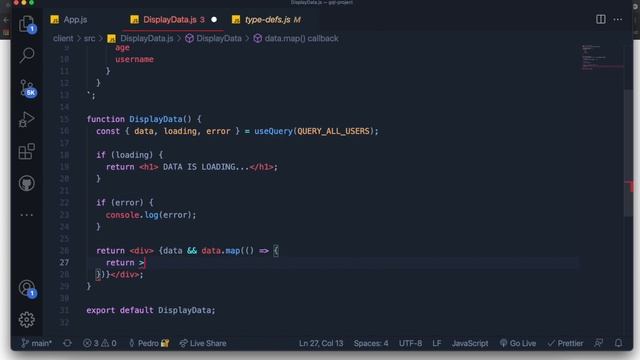Image resolution: width=640 pixels, height=360 pixels.
Task: Start a Live Share session
Action: click(203, 343)
